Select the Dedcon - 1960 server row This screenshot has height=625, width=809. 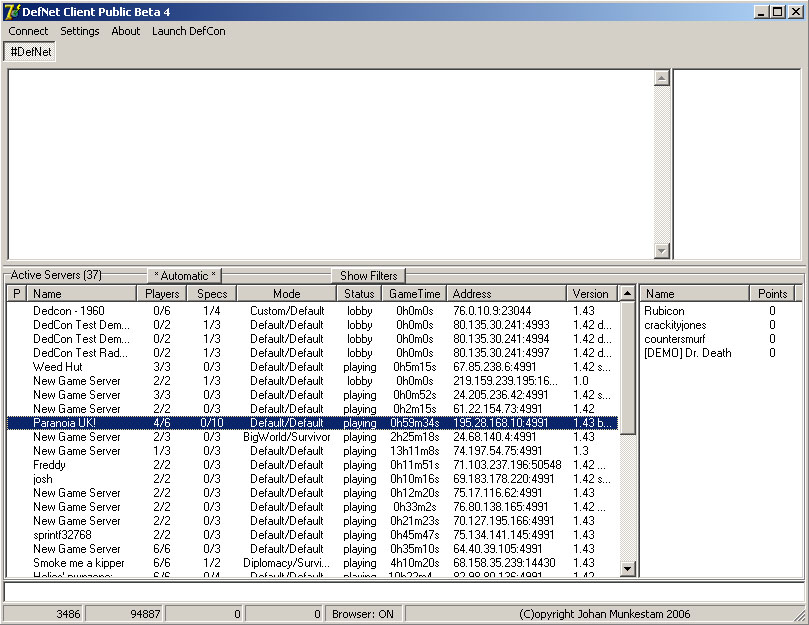(312, 311)
